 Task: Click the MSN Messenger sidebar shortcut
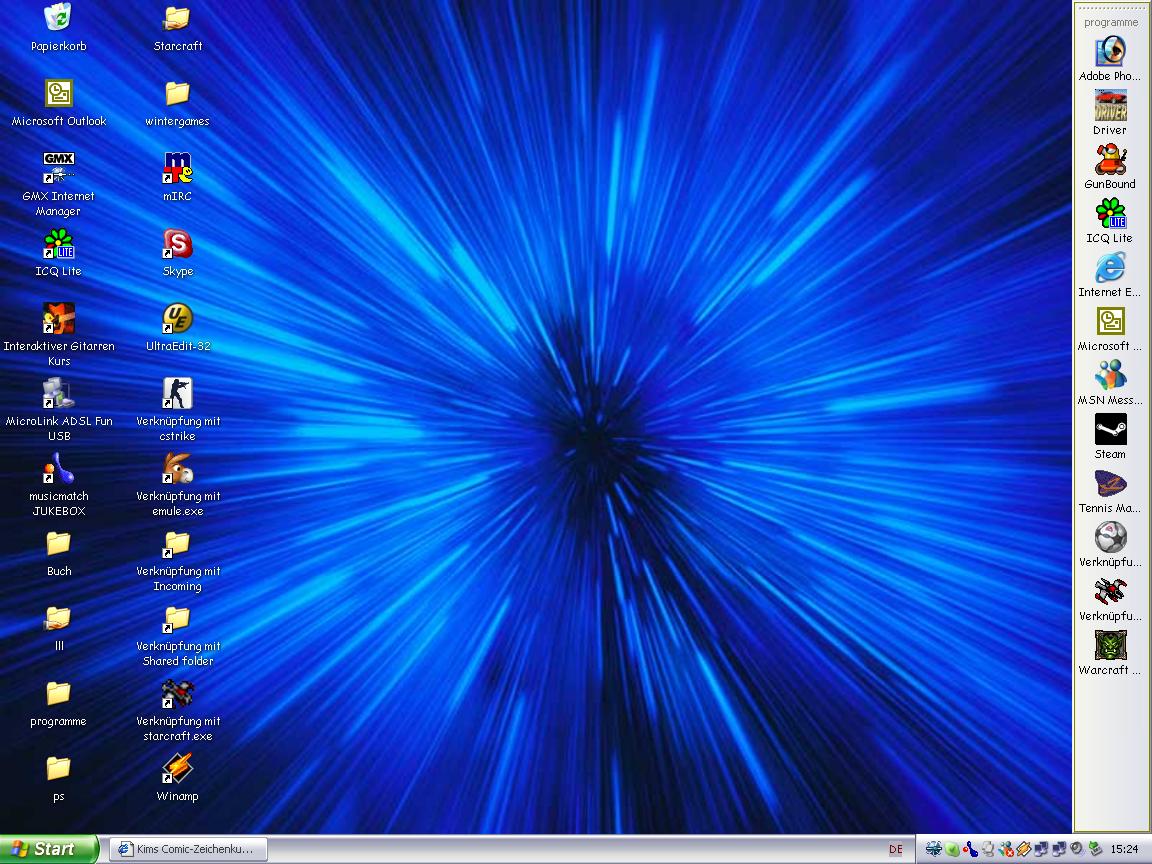1110,376
